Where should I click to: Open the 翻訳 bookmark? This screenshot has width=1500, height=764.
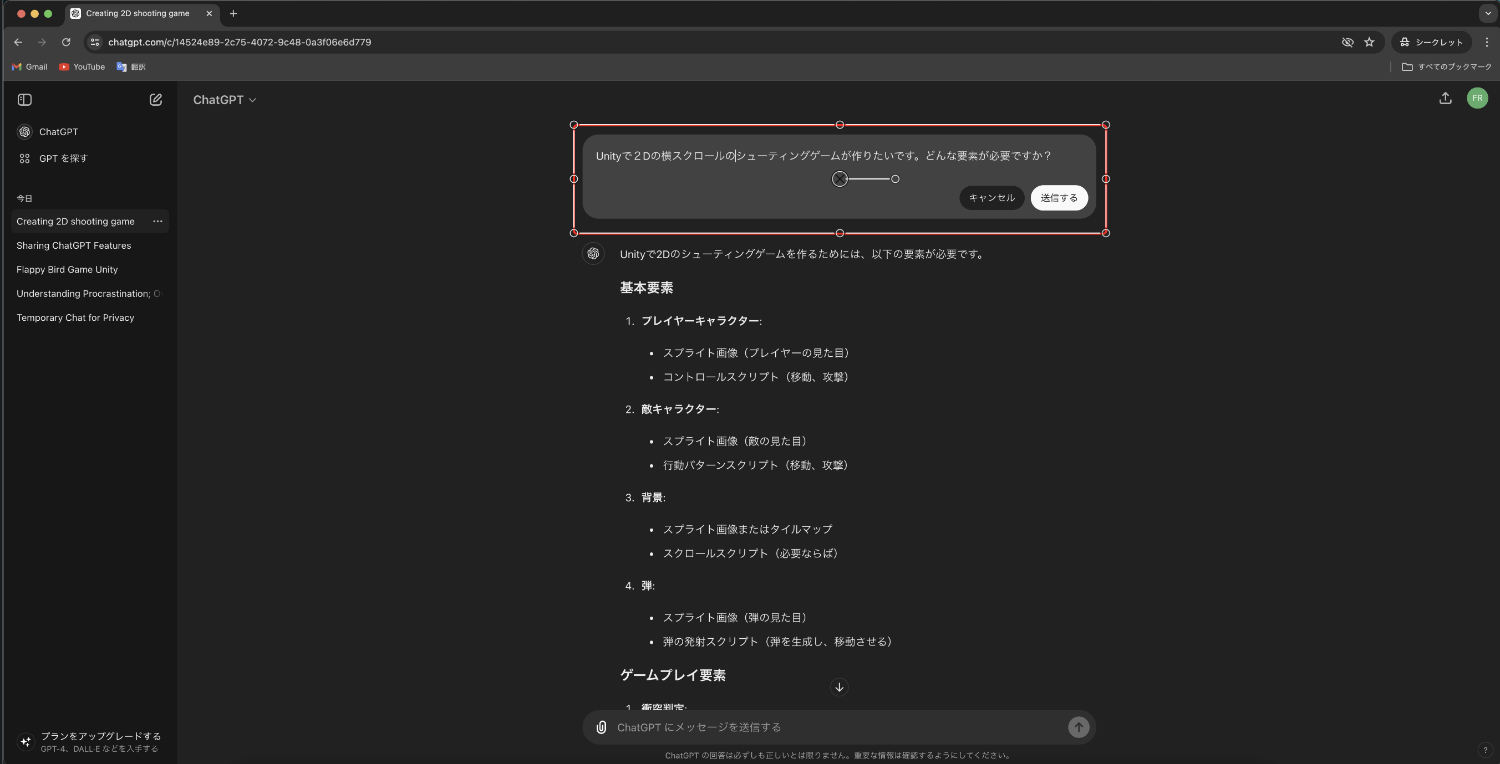[x=131, y=67]
